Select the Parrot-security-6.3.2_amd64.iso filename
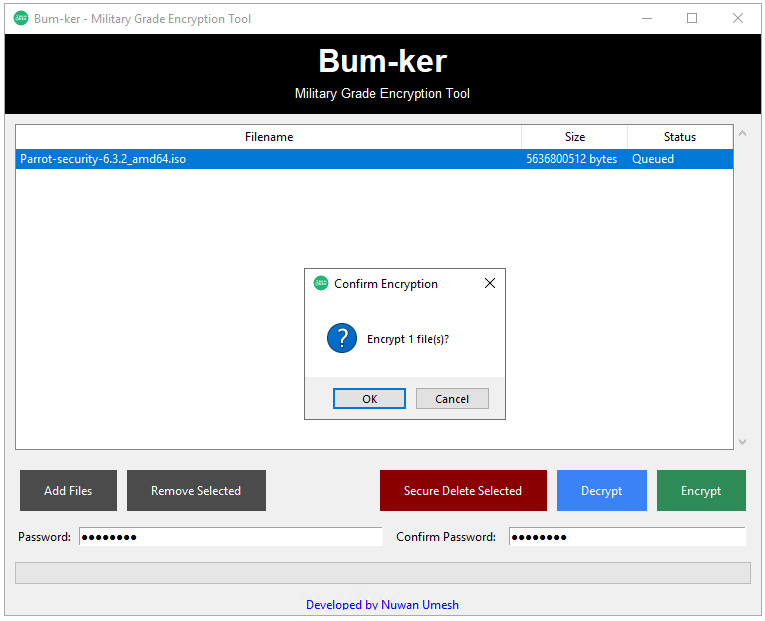Screen dimensions: 765x621 (103, 159)
